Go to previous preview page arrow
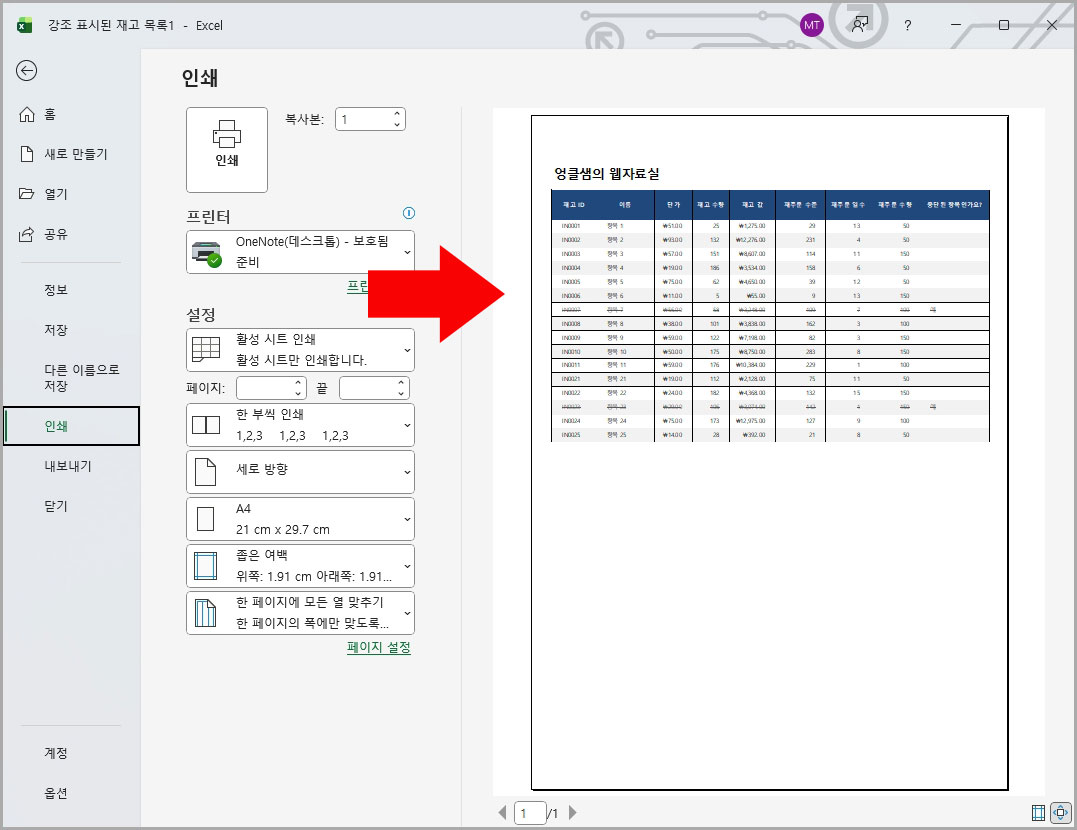1077x830 pixels. (502, 813)
